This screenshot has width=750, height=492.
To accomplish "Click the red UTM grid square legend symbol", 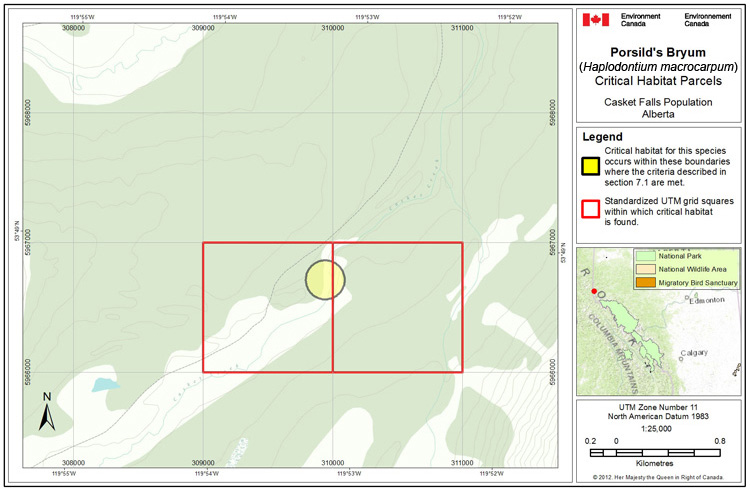I will point(591,210).
